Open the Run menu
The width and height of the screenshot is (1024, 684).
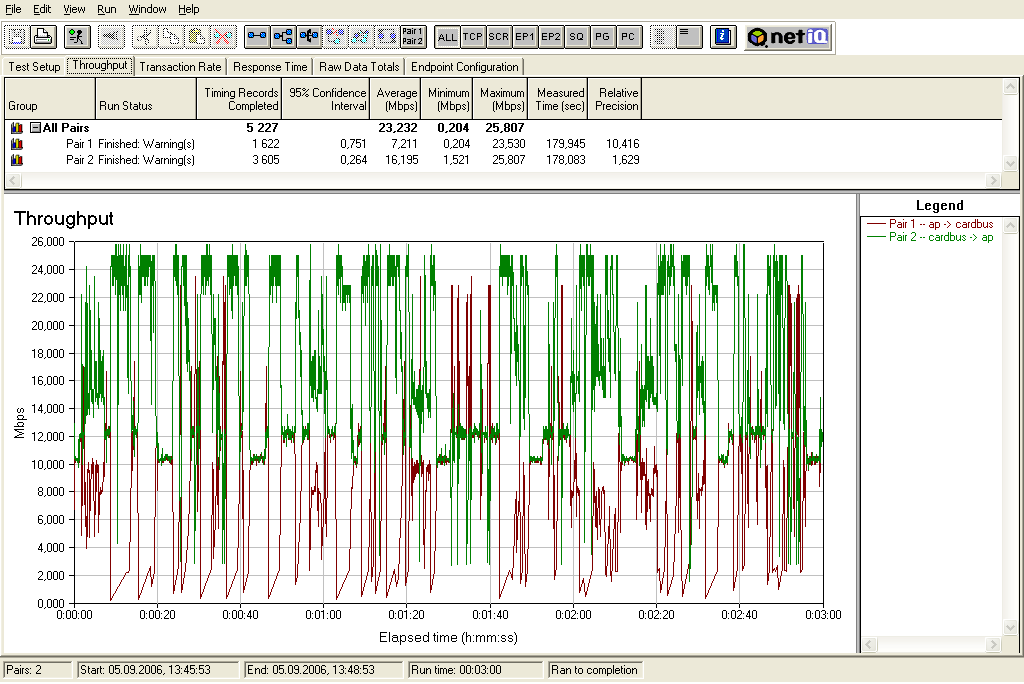[106, 9]
